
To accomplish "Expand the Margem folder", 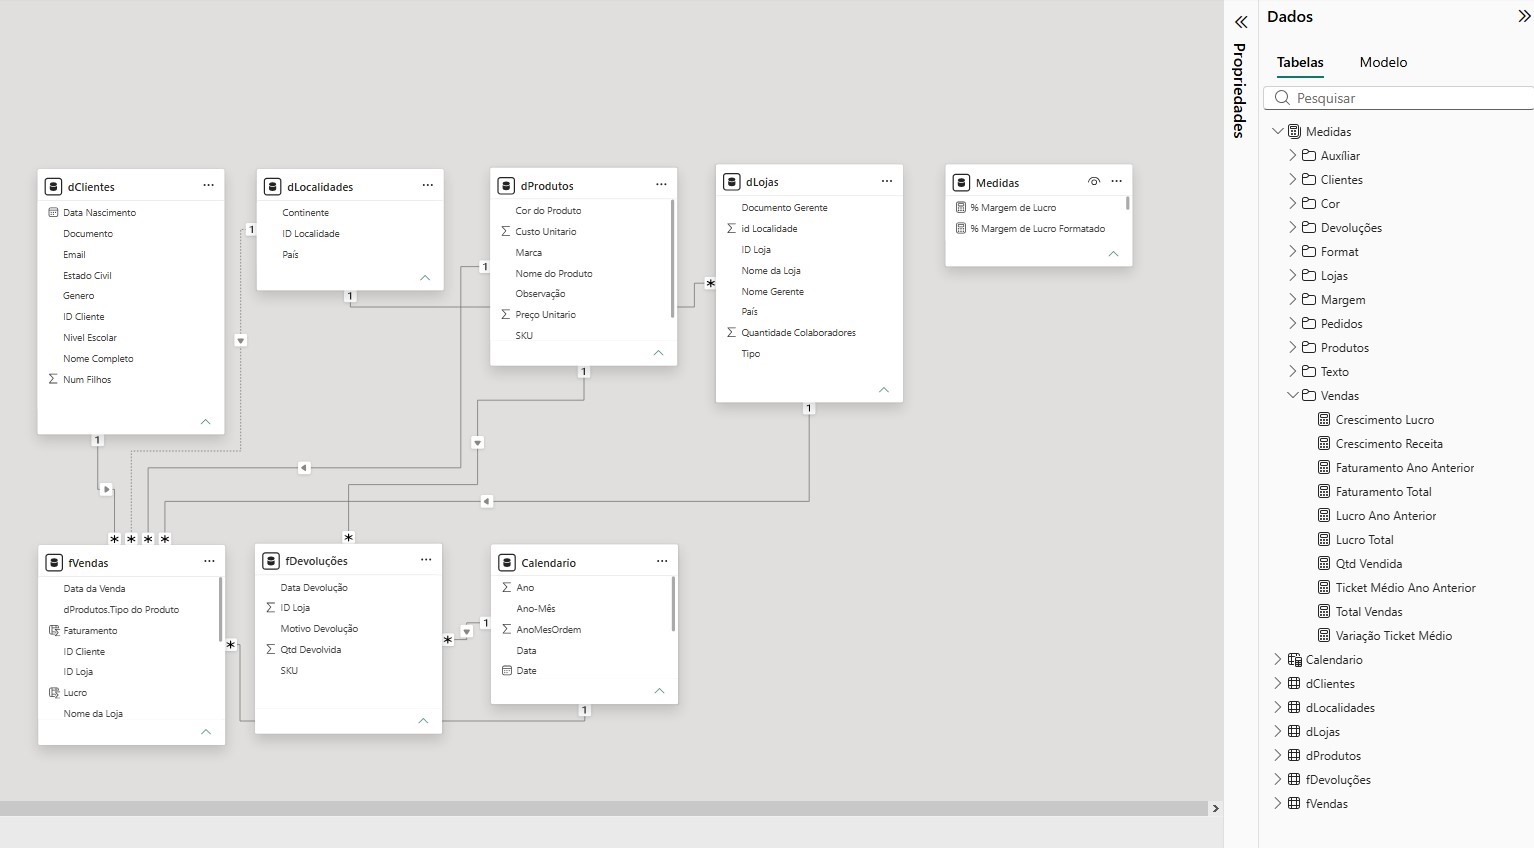I will [1293, 300].
